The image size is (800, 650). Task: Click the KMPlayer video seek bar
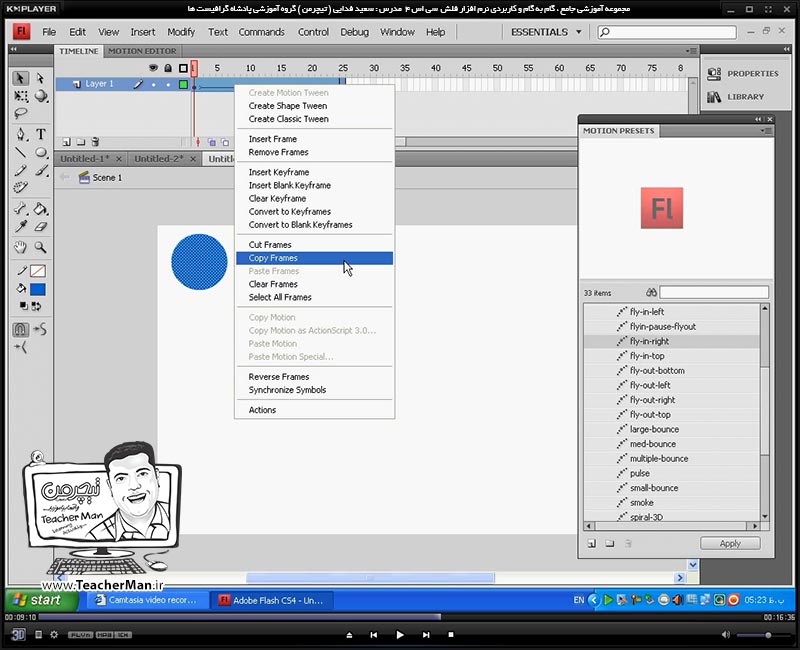(x=398, y=617)
